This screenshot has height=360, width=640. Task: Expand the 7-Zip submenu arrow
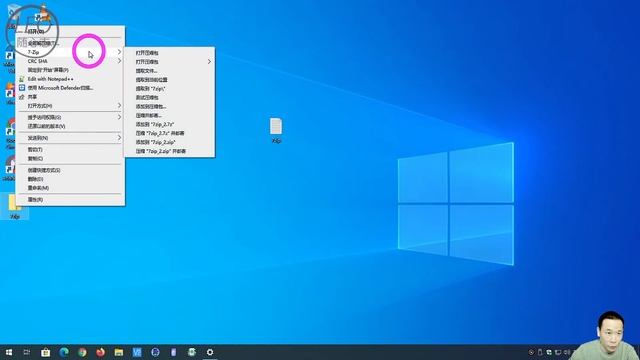[119, 52]
